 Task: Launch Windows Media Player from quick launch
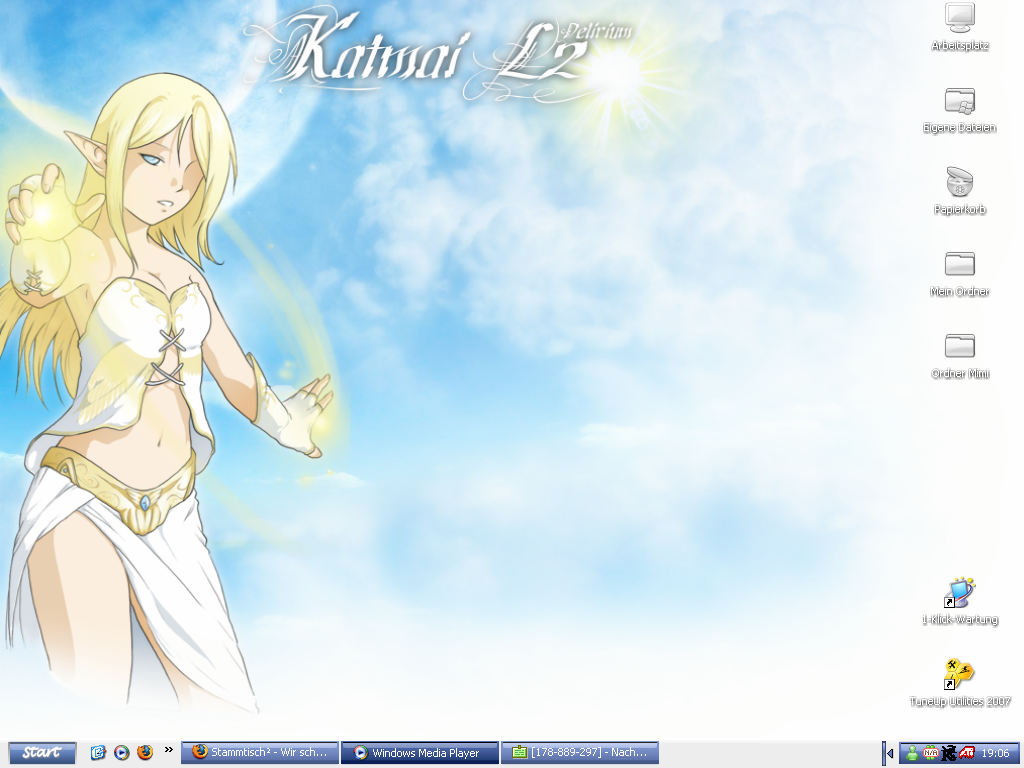pos(121,753)
